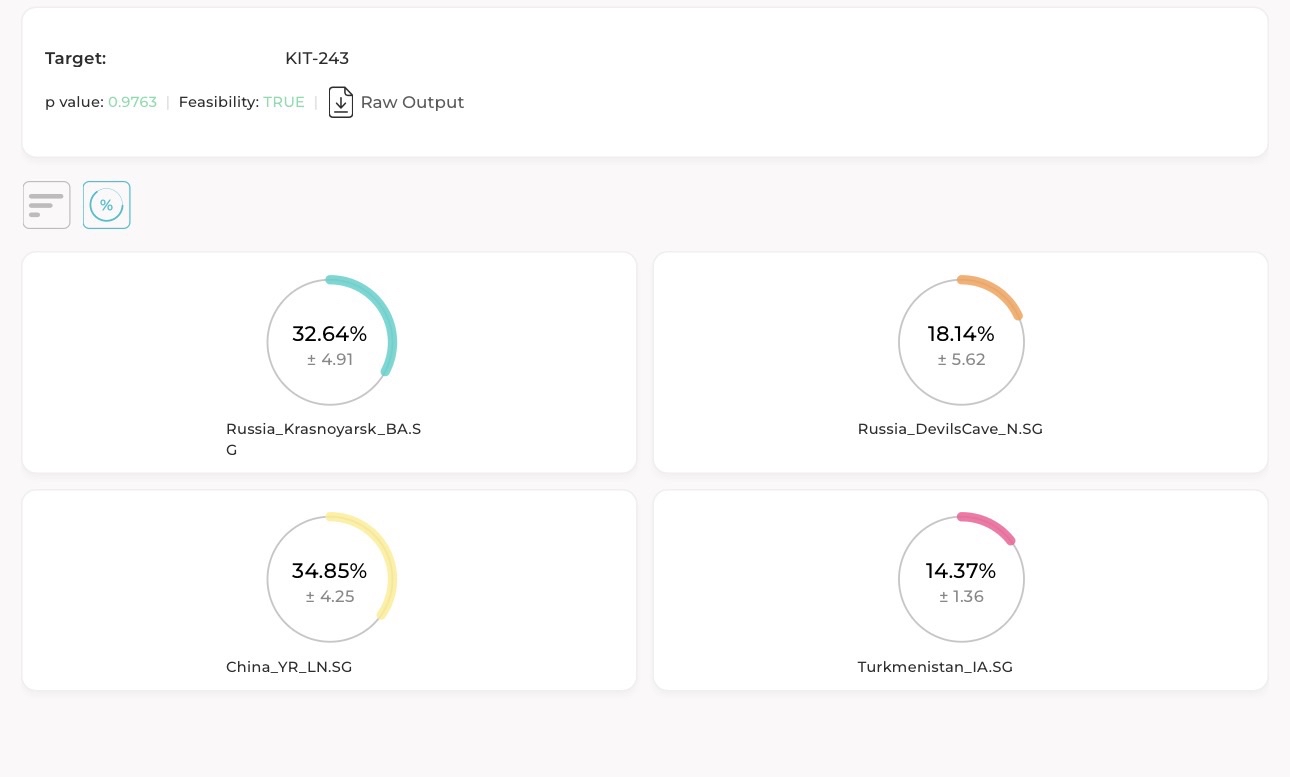Click the yellow China_YR_LN 34.85% donut chart

tap(331, 578)
